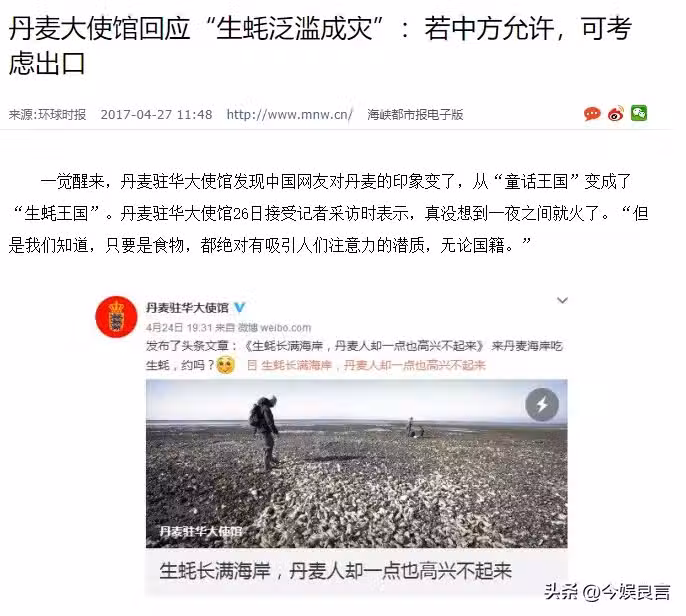Click the emoji face after 约吗?

coord(226,365)
